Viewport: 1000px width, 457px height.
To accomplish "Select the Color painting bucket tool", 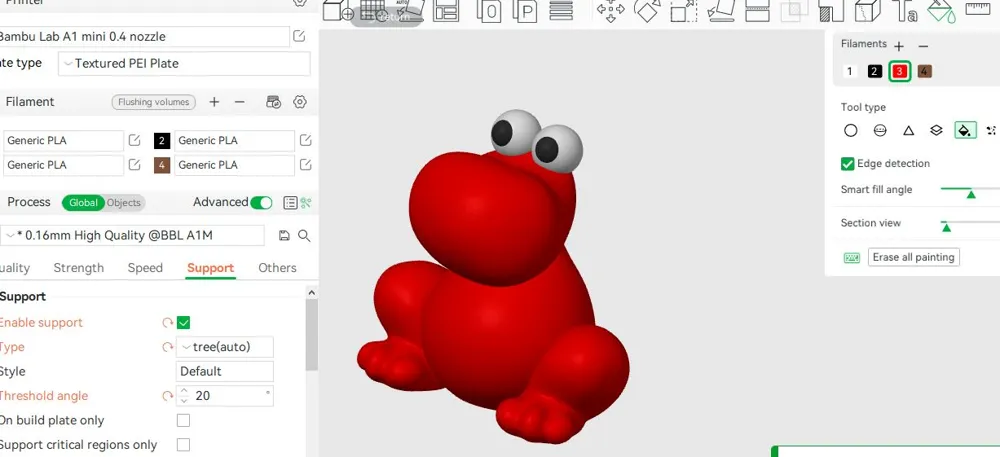I will point(941,11).
